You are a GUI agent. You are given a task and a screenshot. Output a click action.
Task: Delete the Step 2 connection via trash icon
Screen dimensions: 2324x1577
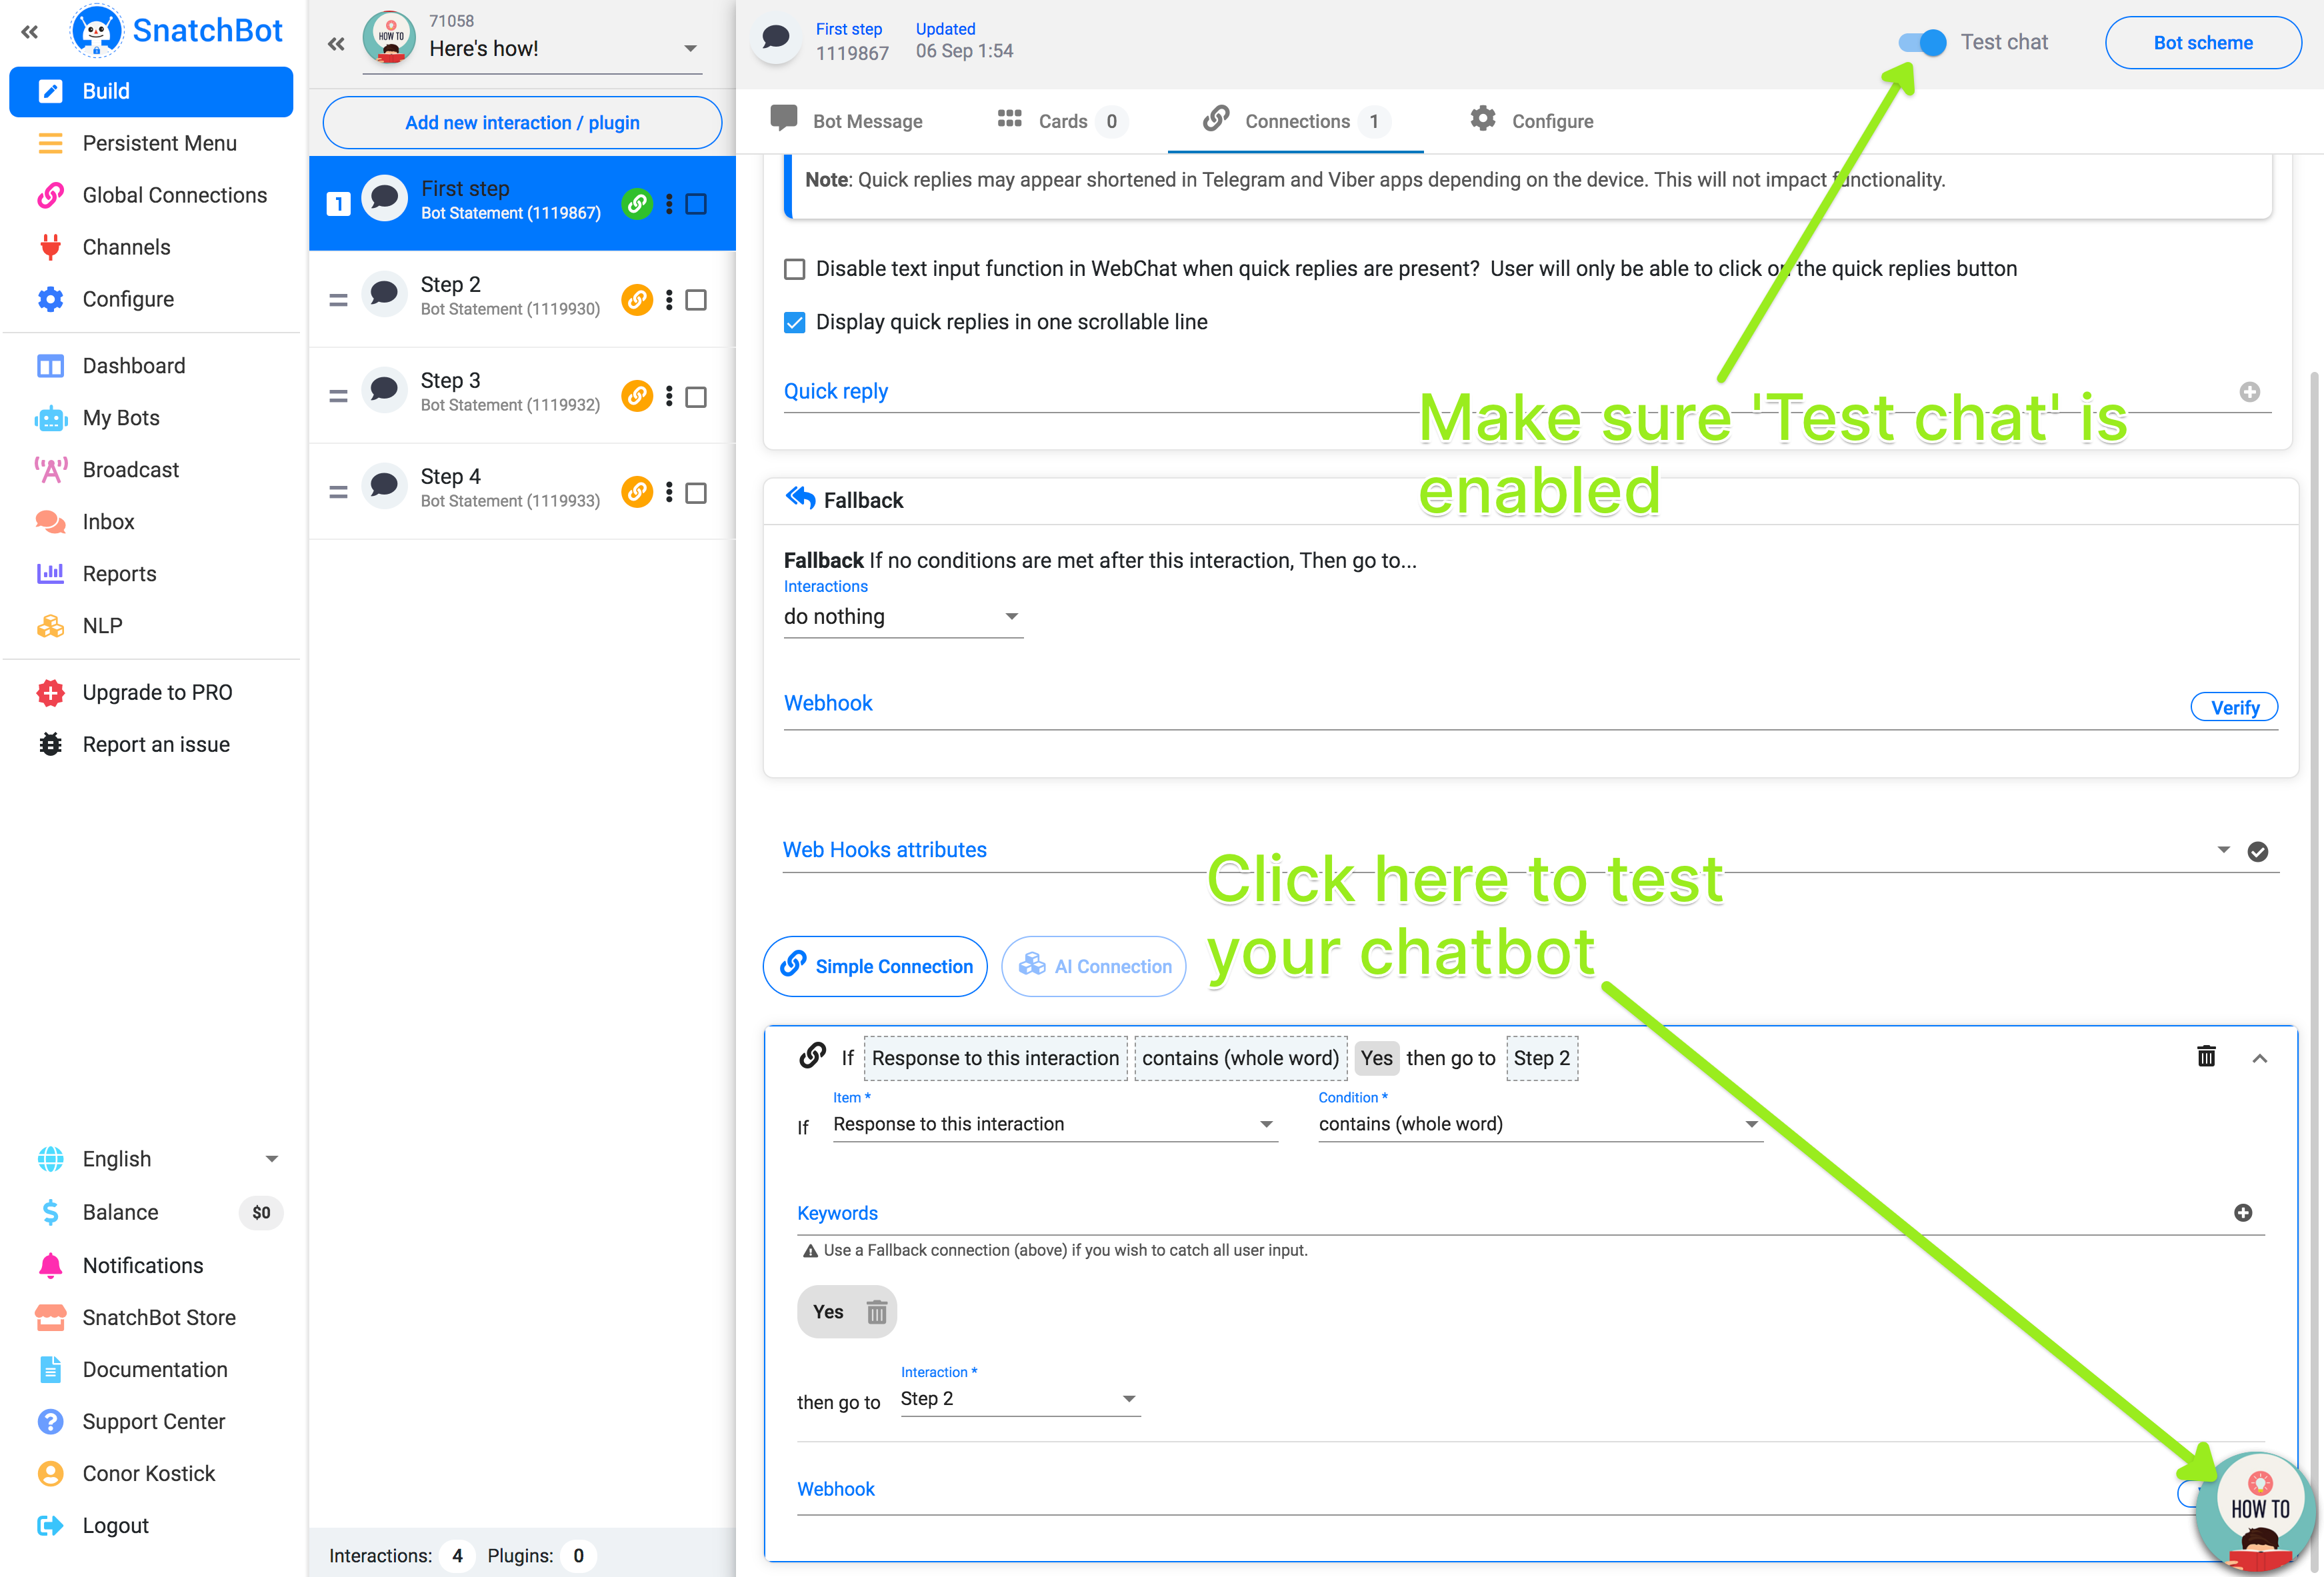[x=2205, y=1056]
